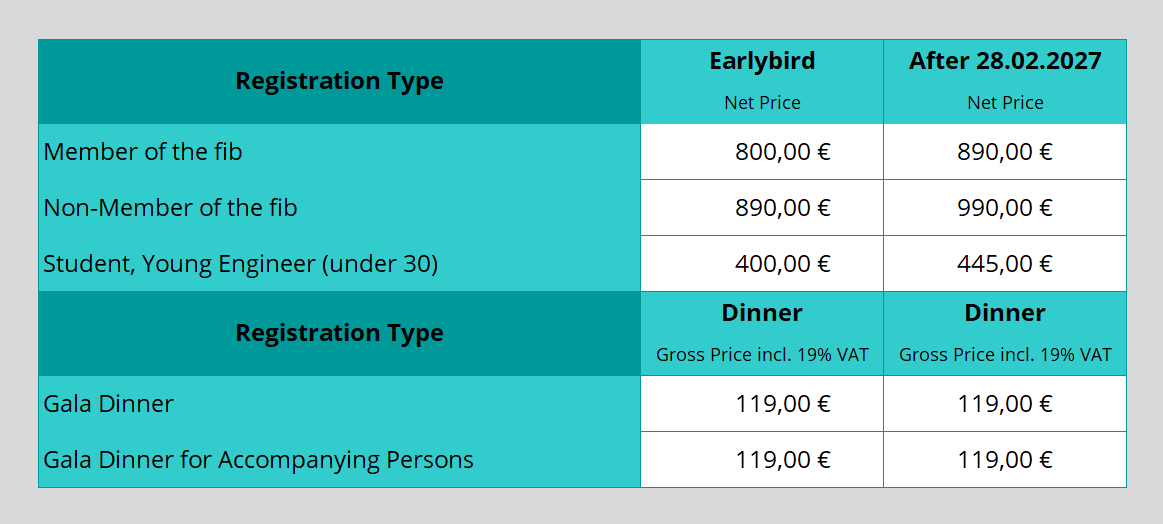Select the Gala Dinner row label

click(x=108, y=403)
